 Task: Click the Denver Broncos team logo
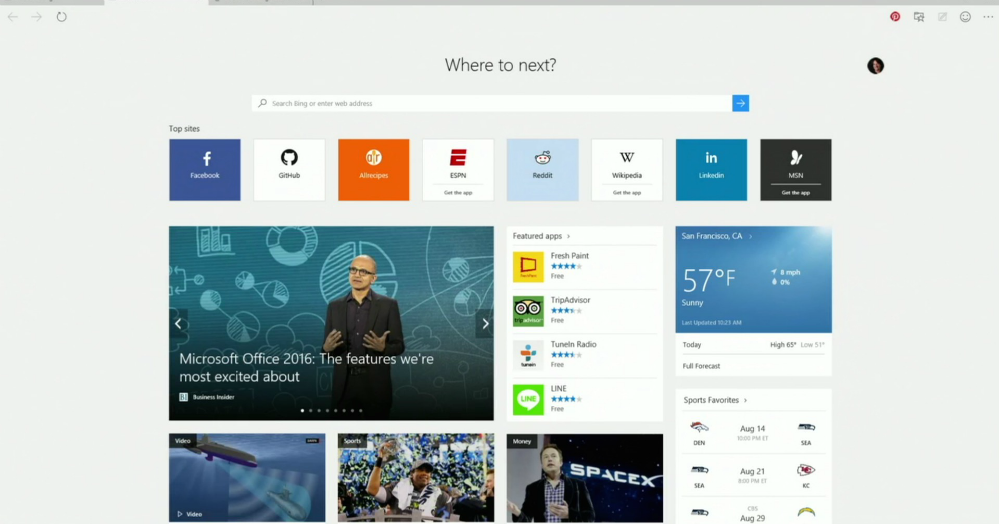pyautogui.click(x=700, y=427)
